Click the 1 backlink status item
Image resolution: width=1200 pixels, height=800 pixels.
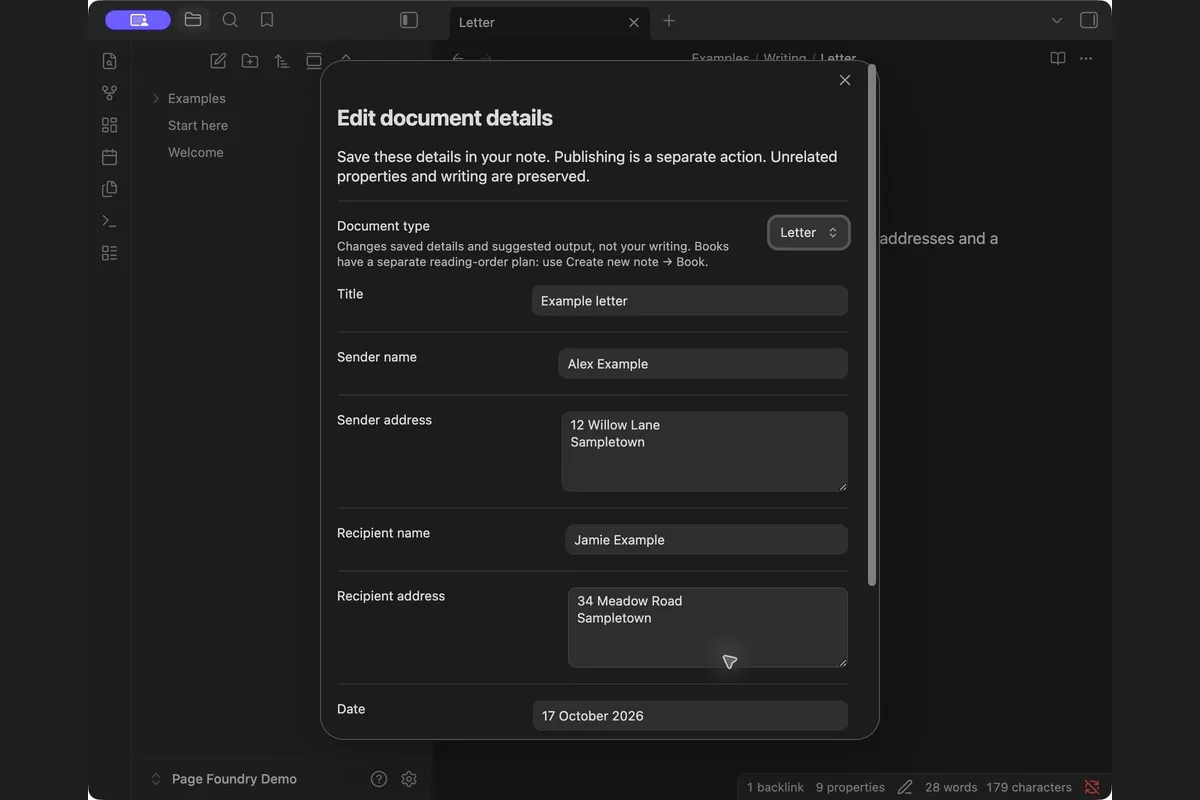click(x=776, y=787)
